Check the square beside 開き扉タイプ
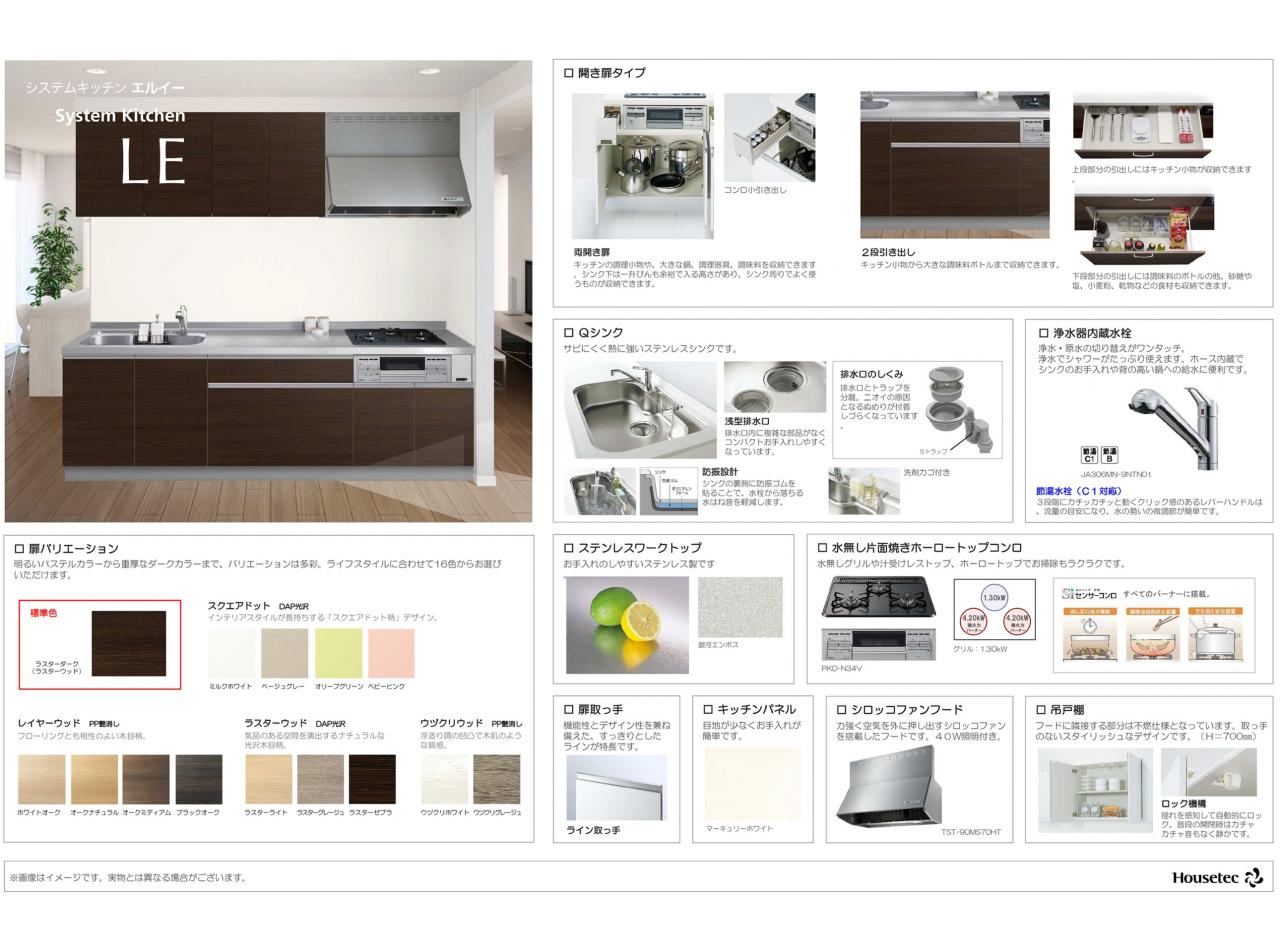This screenshot has width=1280, height=952. pos(569,73)
